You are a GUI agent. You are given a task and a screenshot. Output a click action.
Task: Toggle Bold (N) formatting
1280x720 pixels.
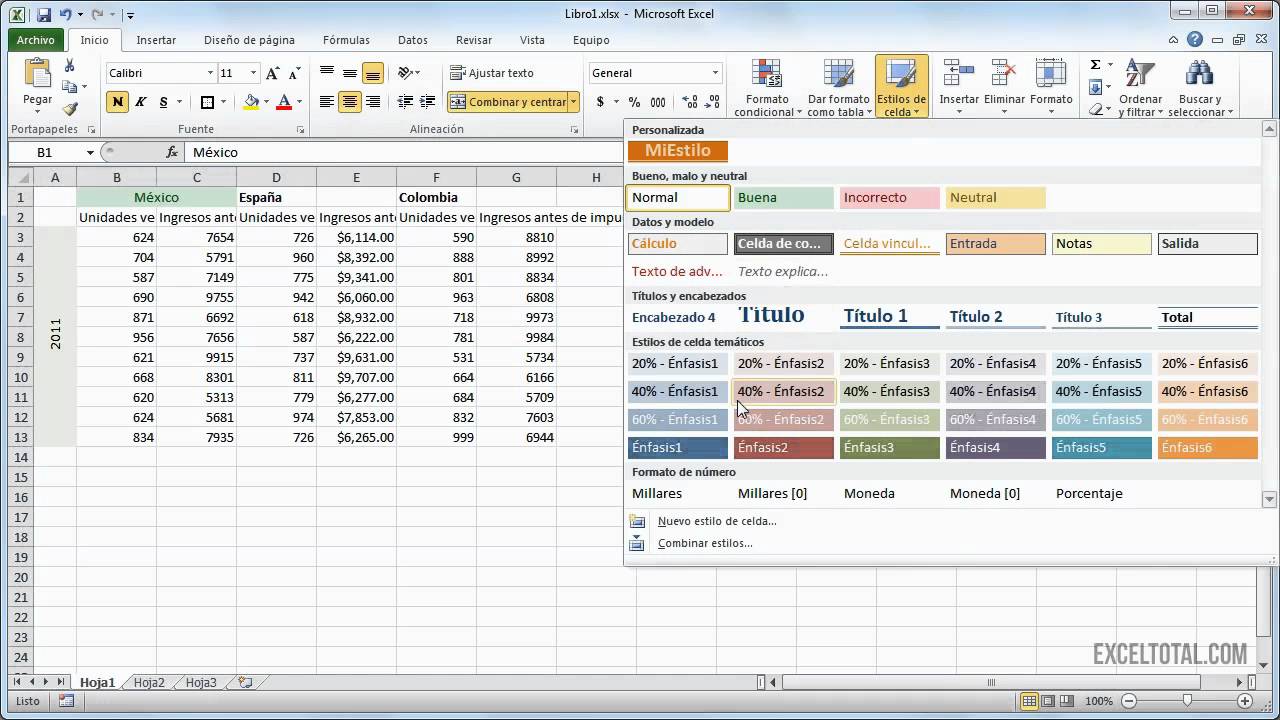tap(118, 102)
